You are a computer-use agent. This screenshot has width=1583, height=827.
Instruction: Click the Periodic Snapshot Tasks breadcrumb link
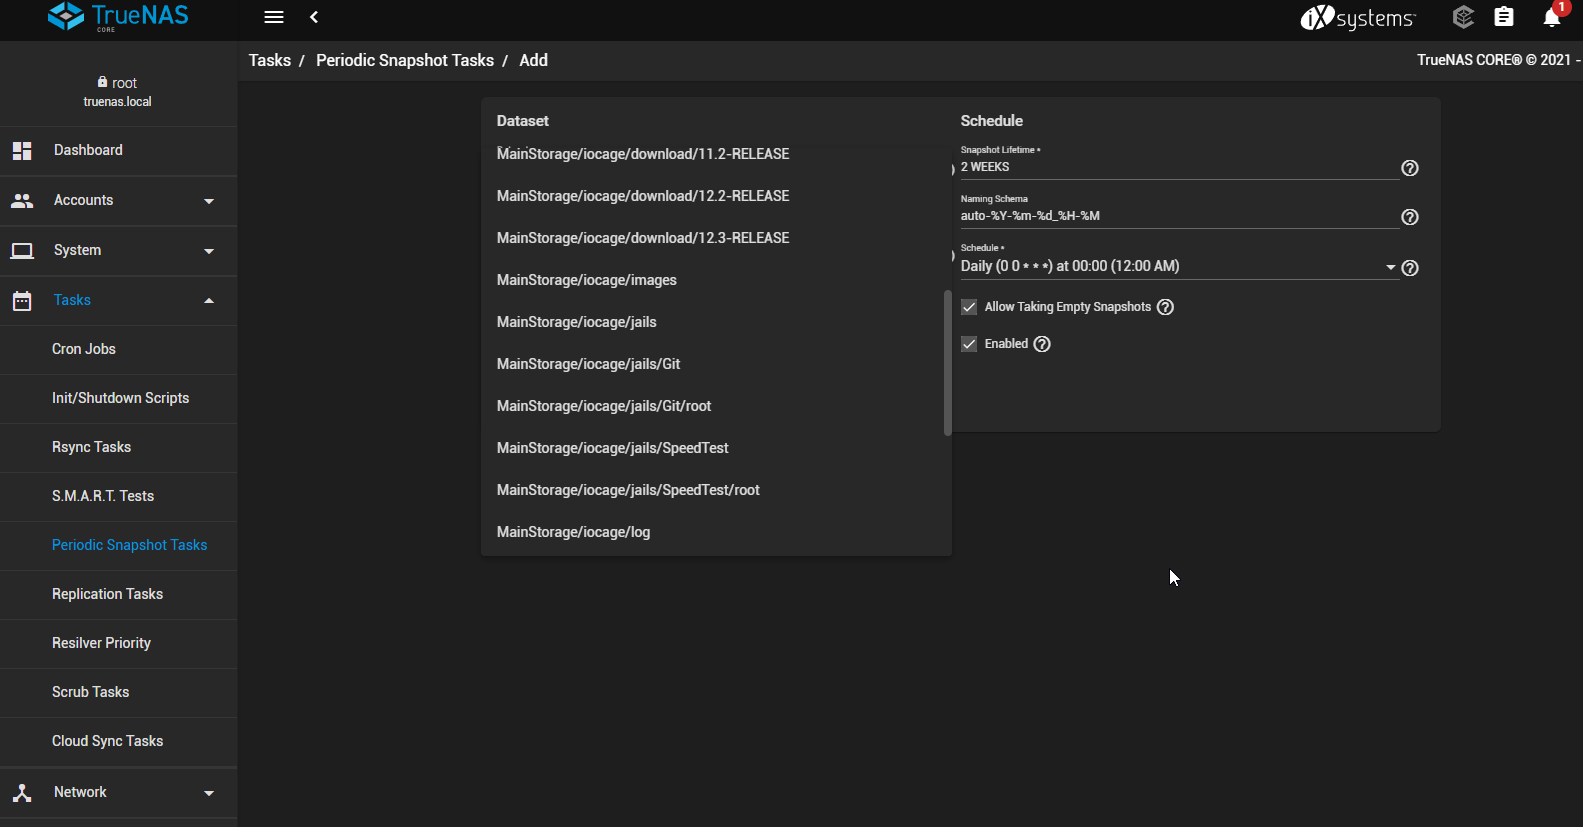pyautogui.click(x=405, y=60)
